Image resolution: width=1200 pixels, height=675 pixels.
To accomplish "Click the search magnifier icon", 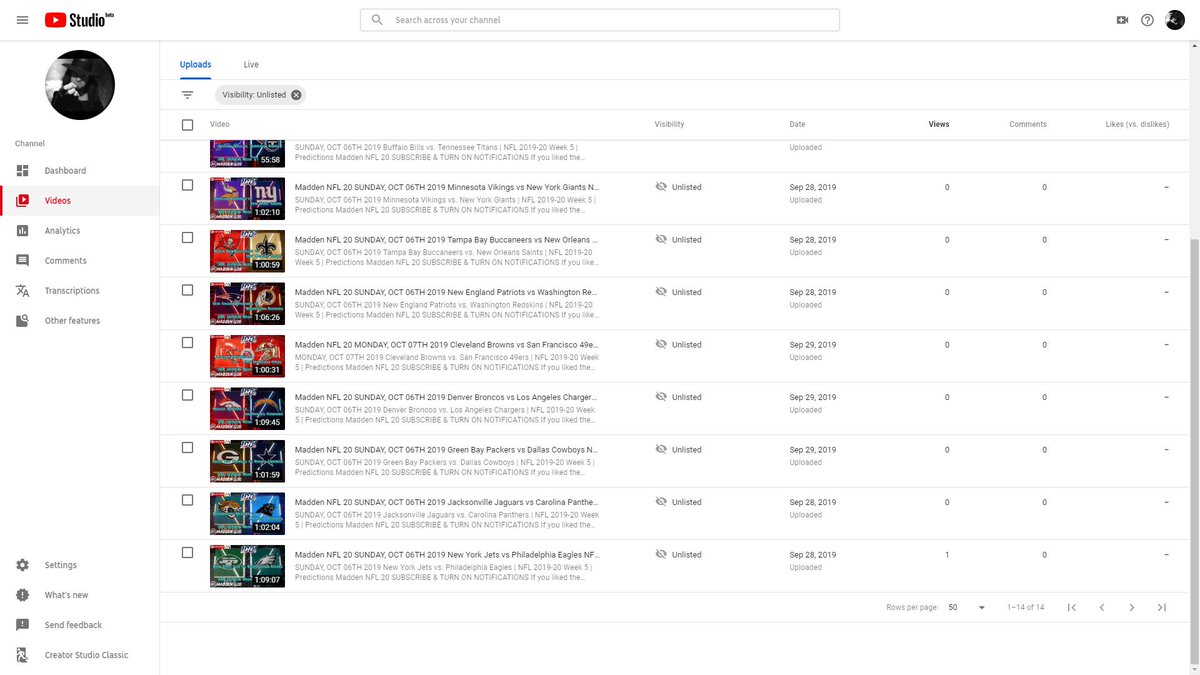I will (x=377, y=20).
